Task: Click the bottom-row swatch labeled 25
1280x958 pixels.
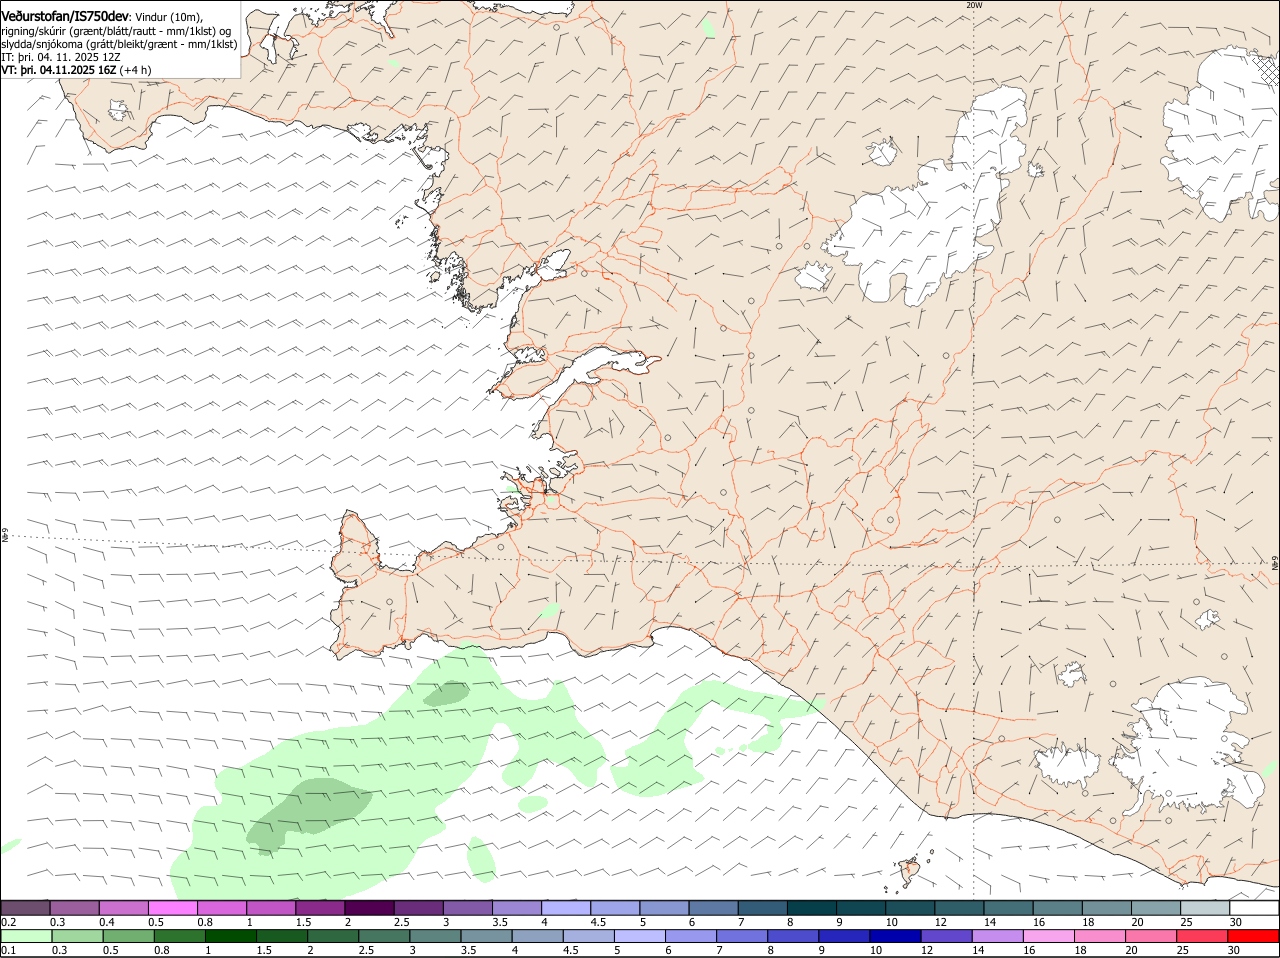Action: (x=1202, y=936)
